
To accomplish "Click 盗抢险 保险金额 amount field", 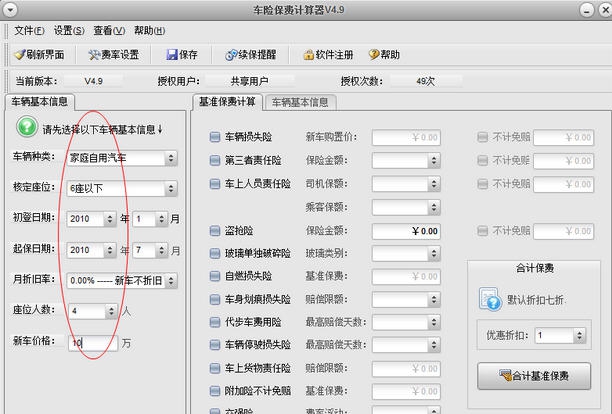I will coord(406,231).
